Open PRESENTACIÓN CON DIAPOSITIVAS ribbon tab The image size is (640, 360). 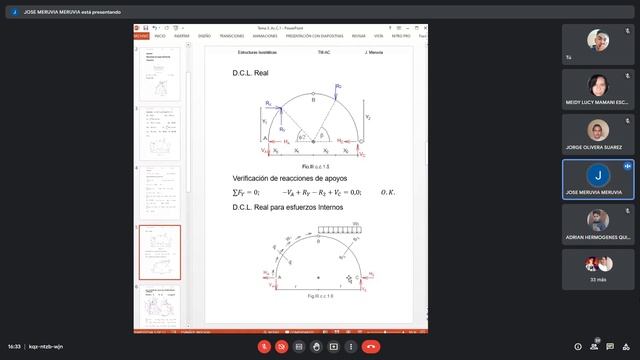coord(314,36)
